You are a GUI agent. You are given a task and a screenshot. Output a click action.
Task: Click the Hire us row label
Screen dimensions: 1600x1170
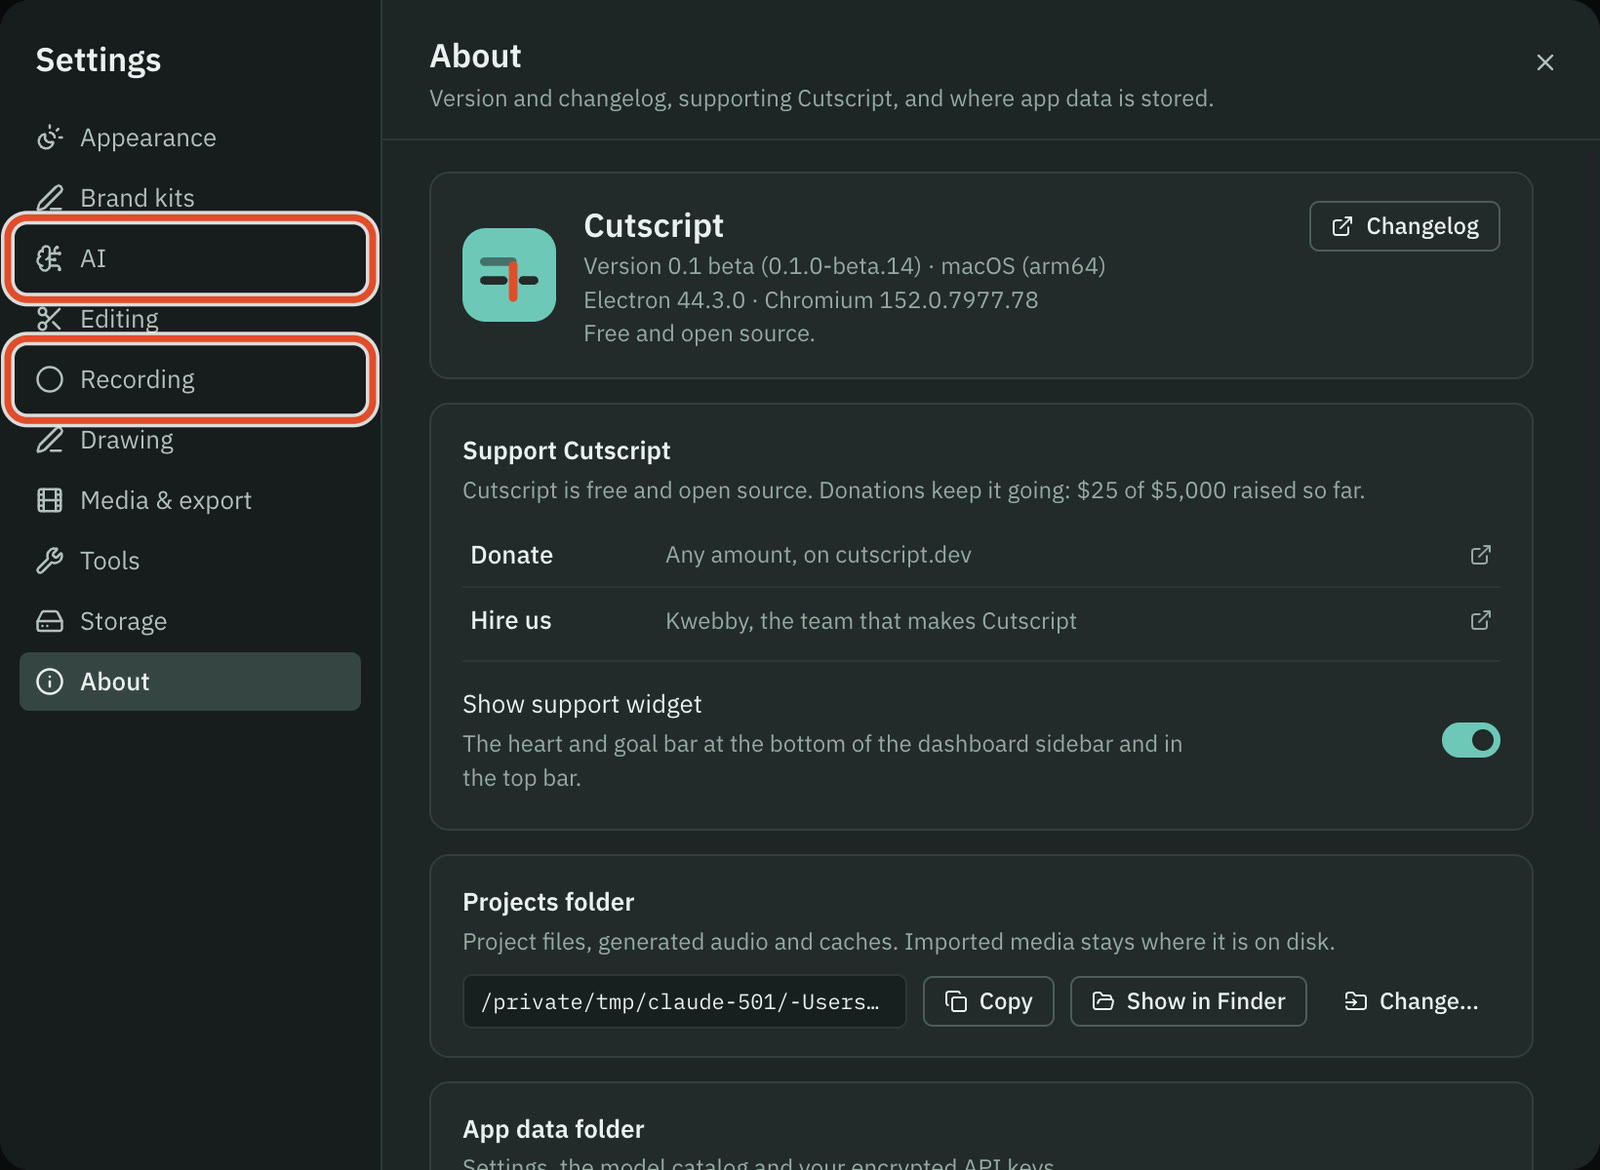pos(511,621)
